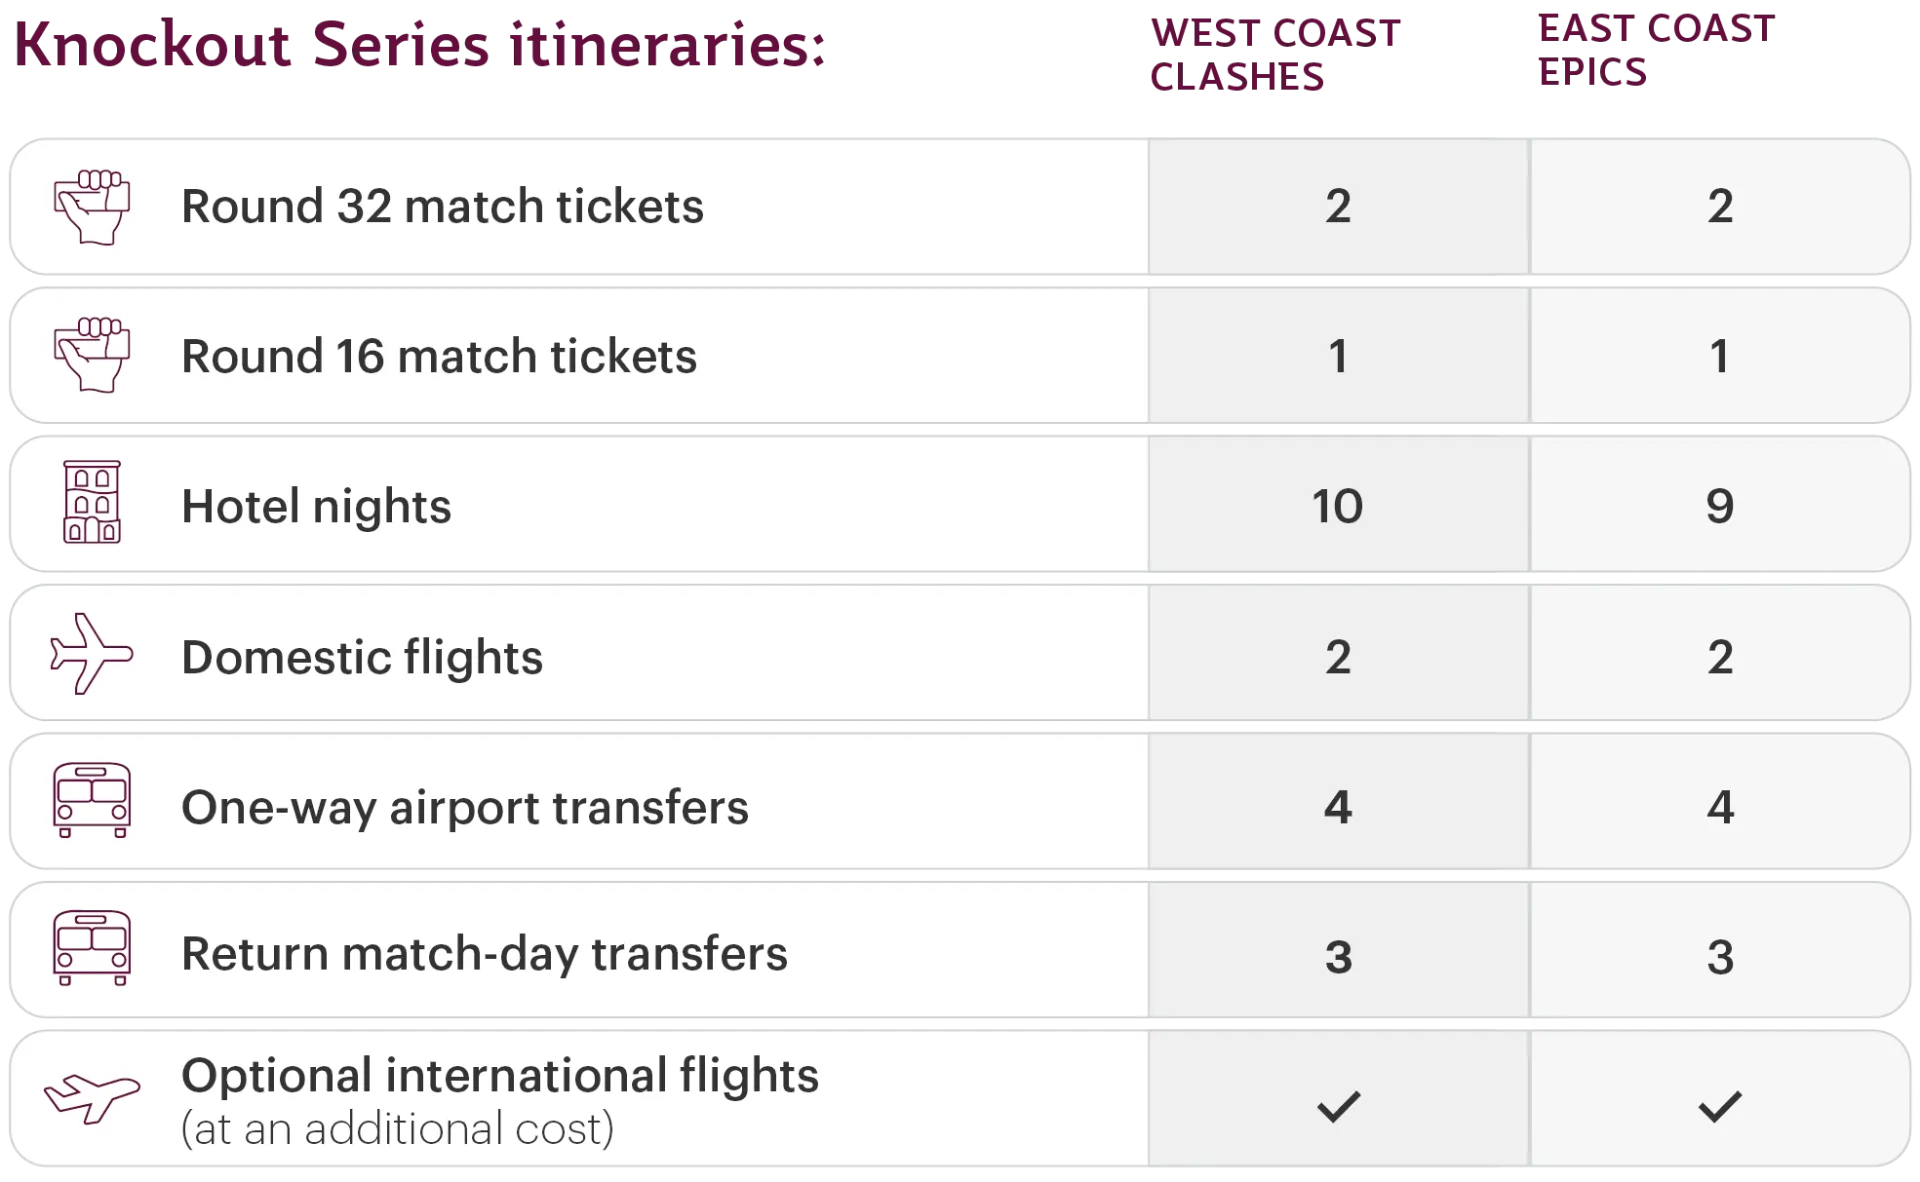Image resolution: width=1920 pixels, height=1182 pixels.
Task: Click the Hotel nights row label
Action: [x=316, y=506]
